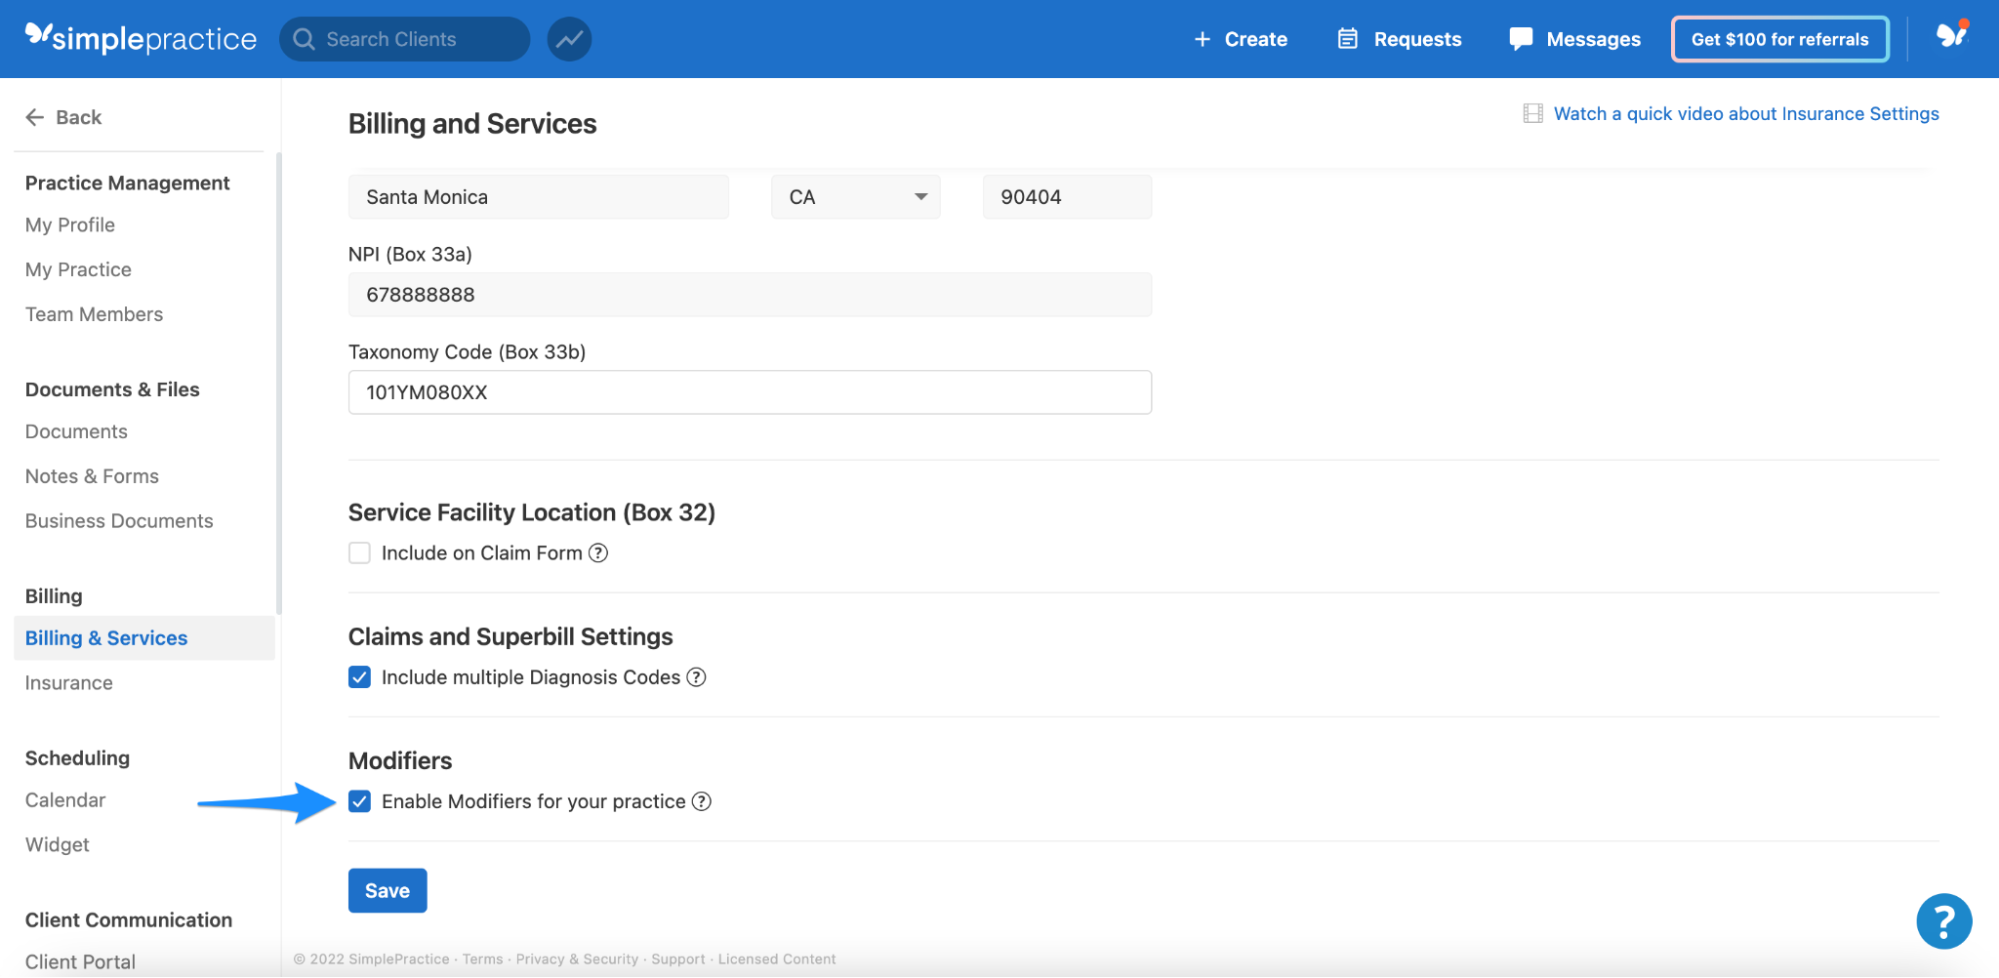Disable Enable Modifiers for your practice
Viewport: 1999px width, 978px height.
[359, 801]
